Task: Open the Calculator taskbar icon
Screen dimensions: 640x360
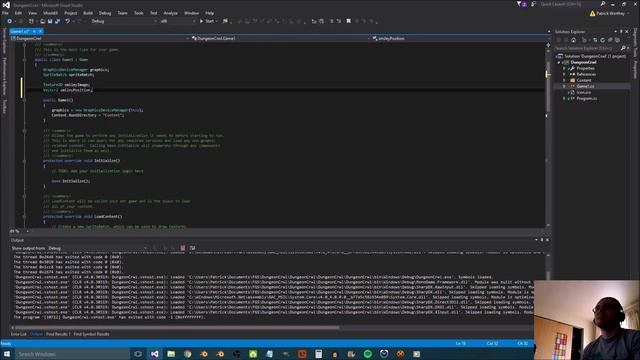Action: (318, 354)
